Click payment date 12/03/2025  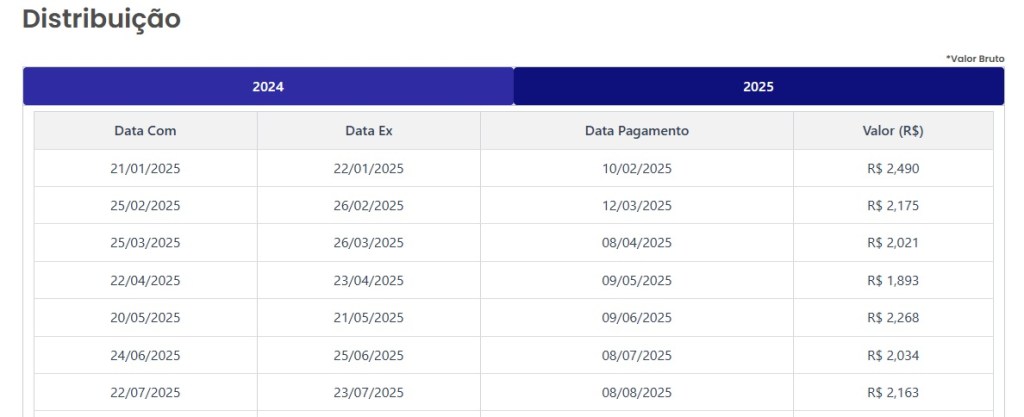pyautogui.click(x=636, y=206)
